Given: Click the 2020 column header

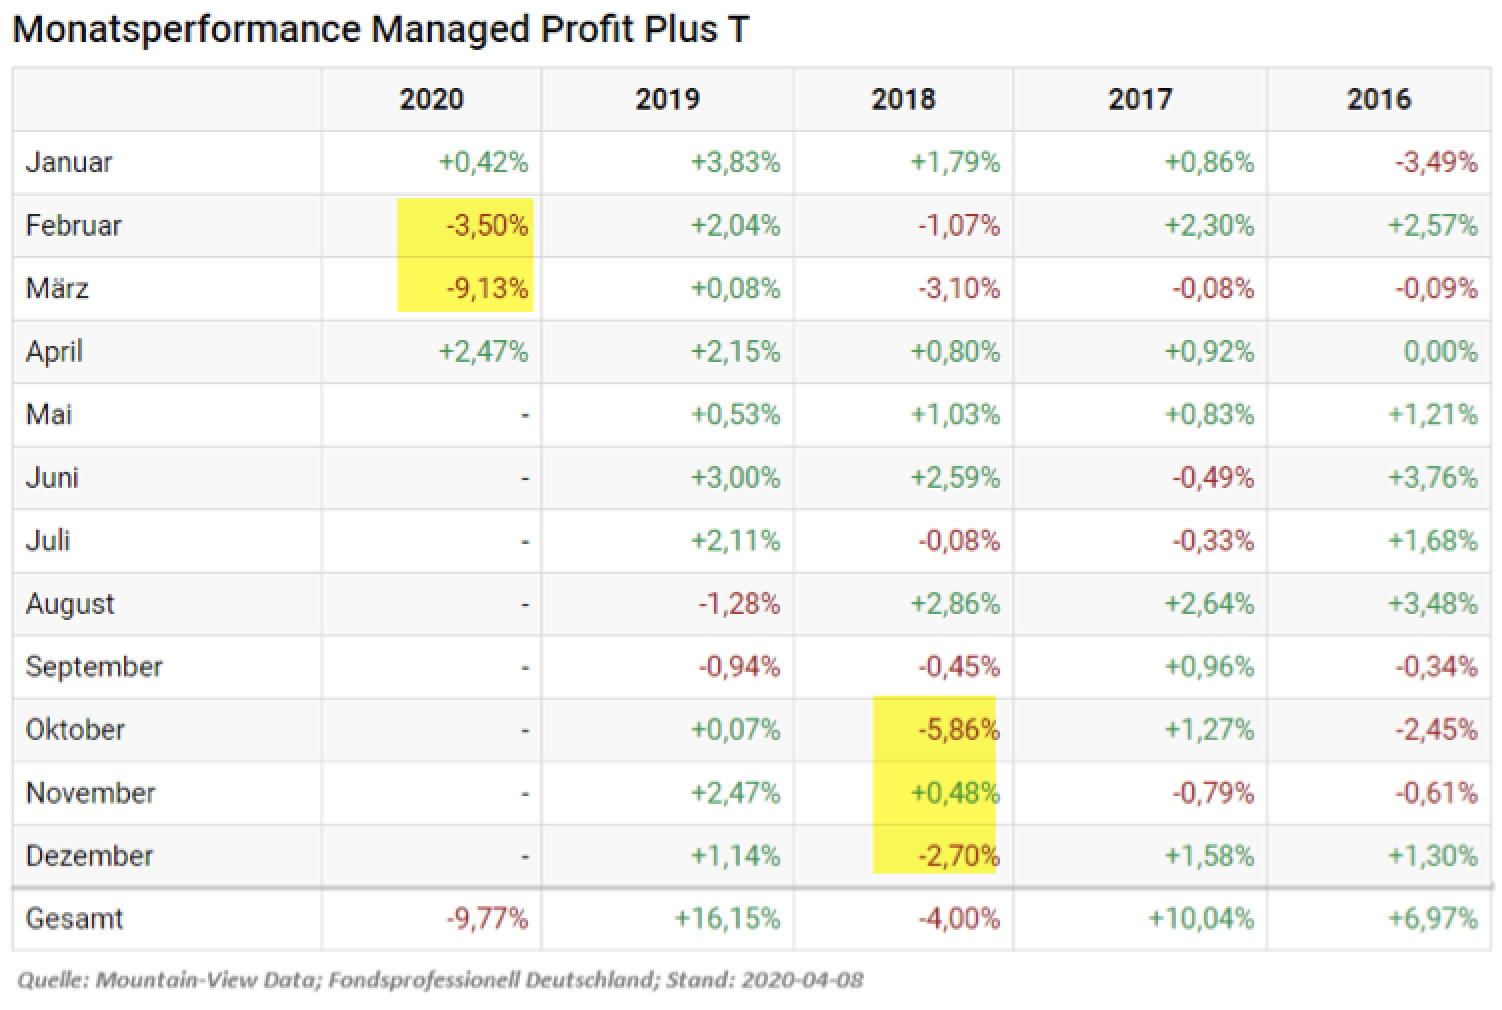Looking at the screenshot, I should (431, 99).
